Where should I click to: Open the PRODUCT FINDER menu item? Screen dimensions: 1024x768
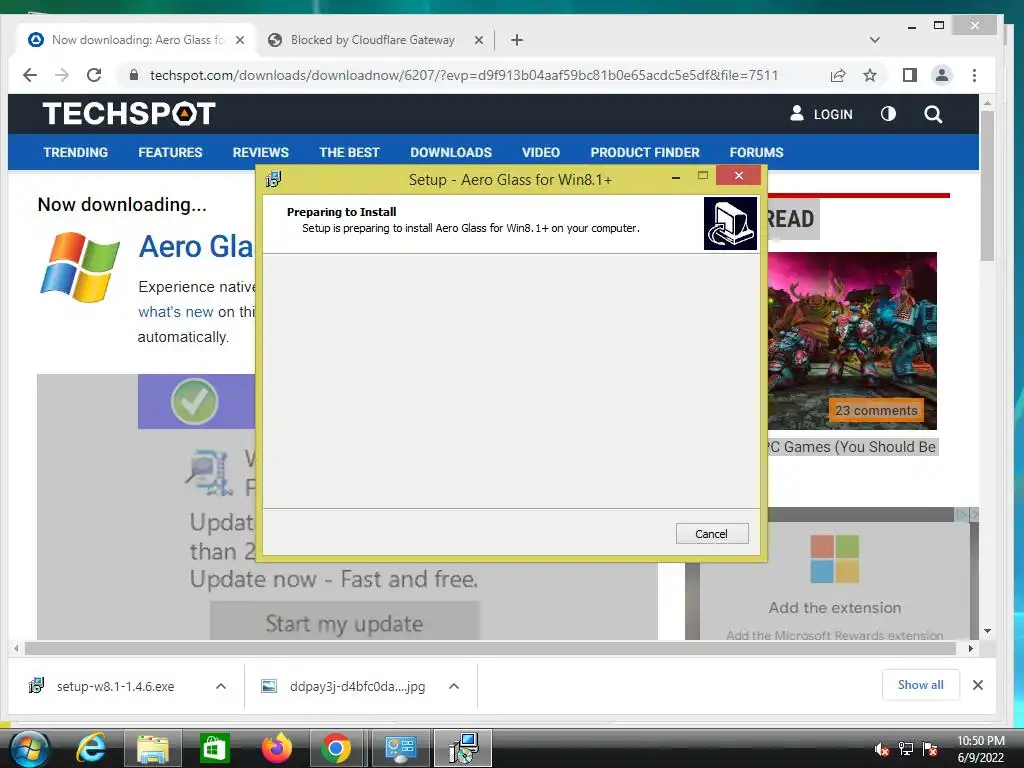[x=645, y=152]
